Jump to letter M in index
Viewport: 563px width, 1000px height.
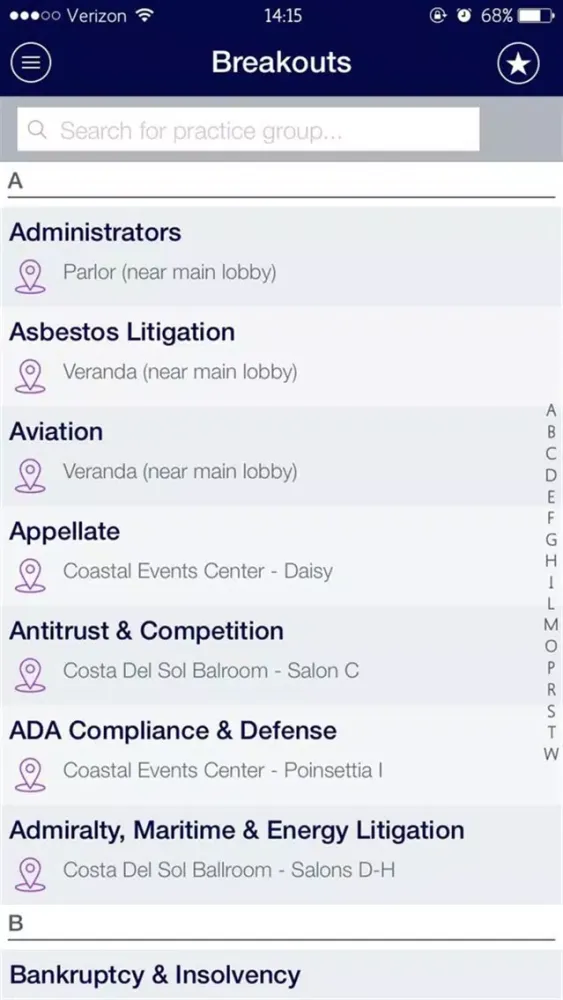coord(551,625)
